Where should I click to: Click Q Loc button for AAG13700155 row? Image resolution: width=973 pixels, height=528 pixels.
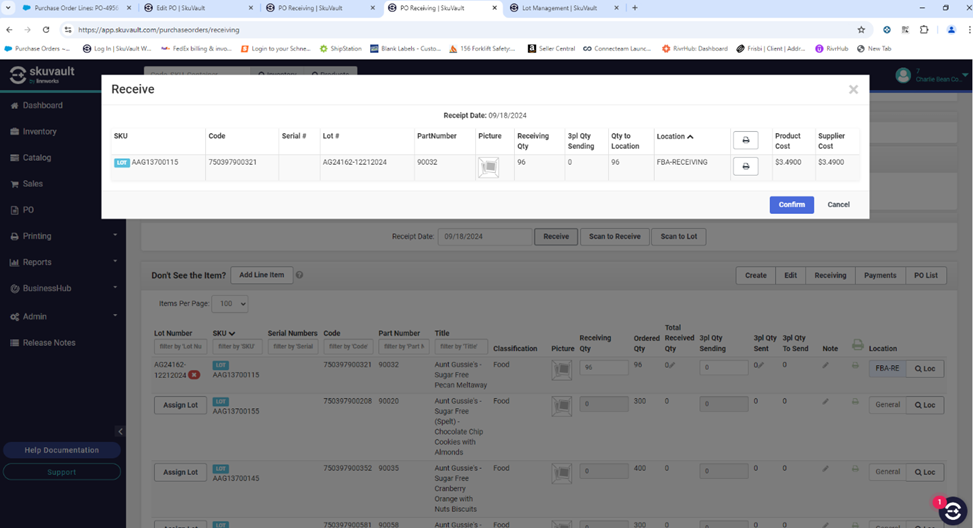(x=925, y=405)
